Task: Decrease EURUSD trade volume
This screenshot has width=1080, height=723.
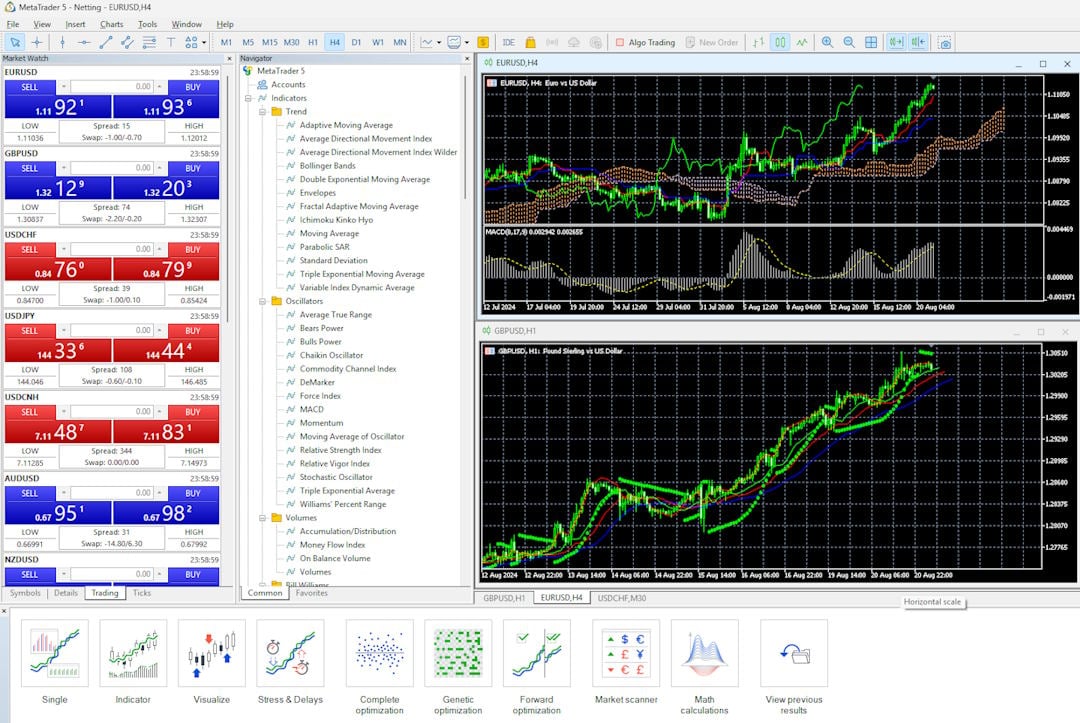Action: (x=64, y=87)
